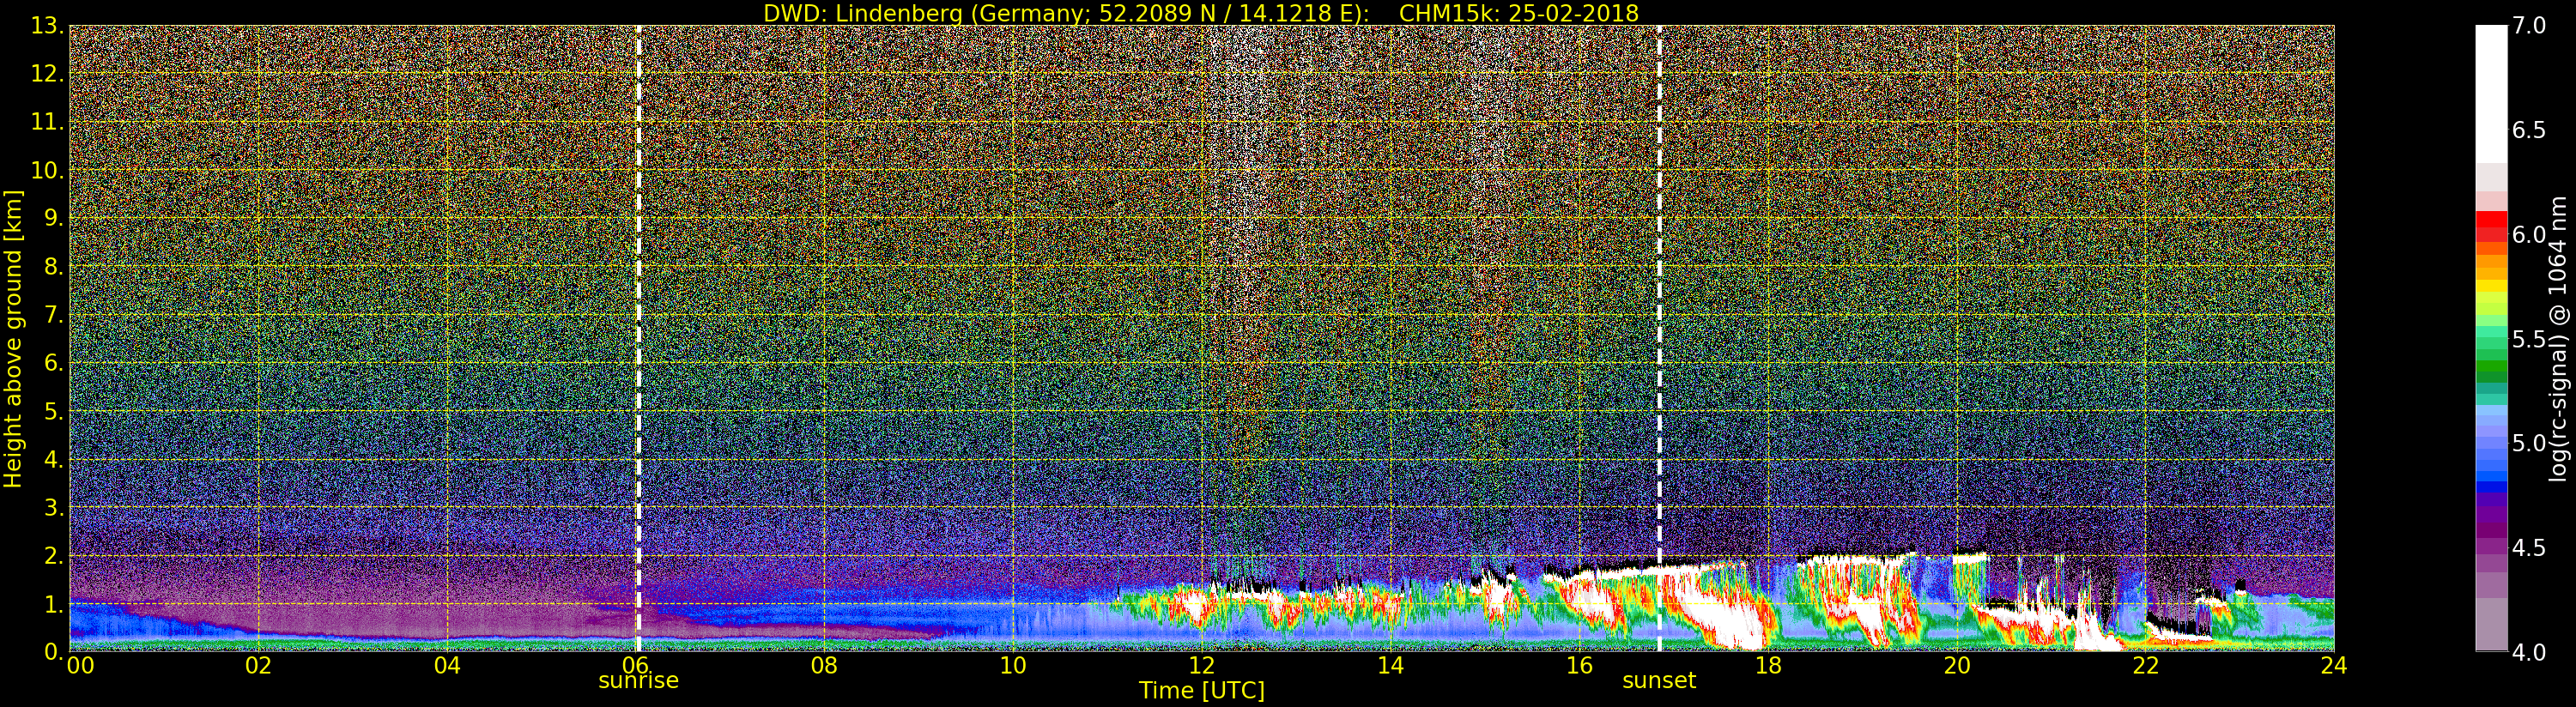The height and width of the screenshot is (707, 2576).
Task: Click the time axis tick '18'
Action: (1768, 666)
